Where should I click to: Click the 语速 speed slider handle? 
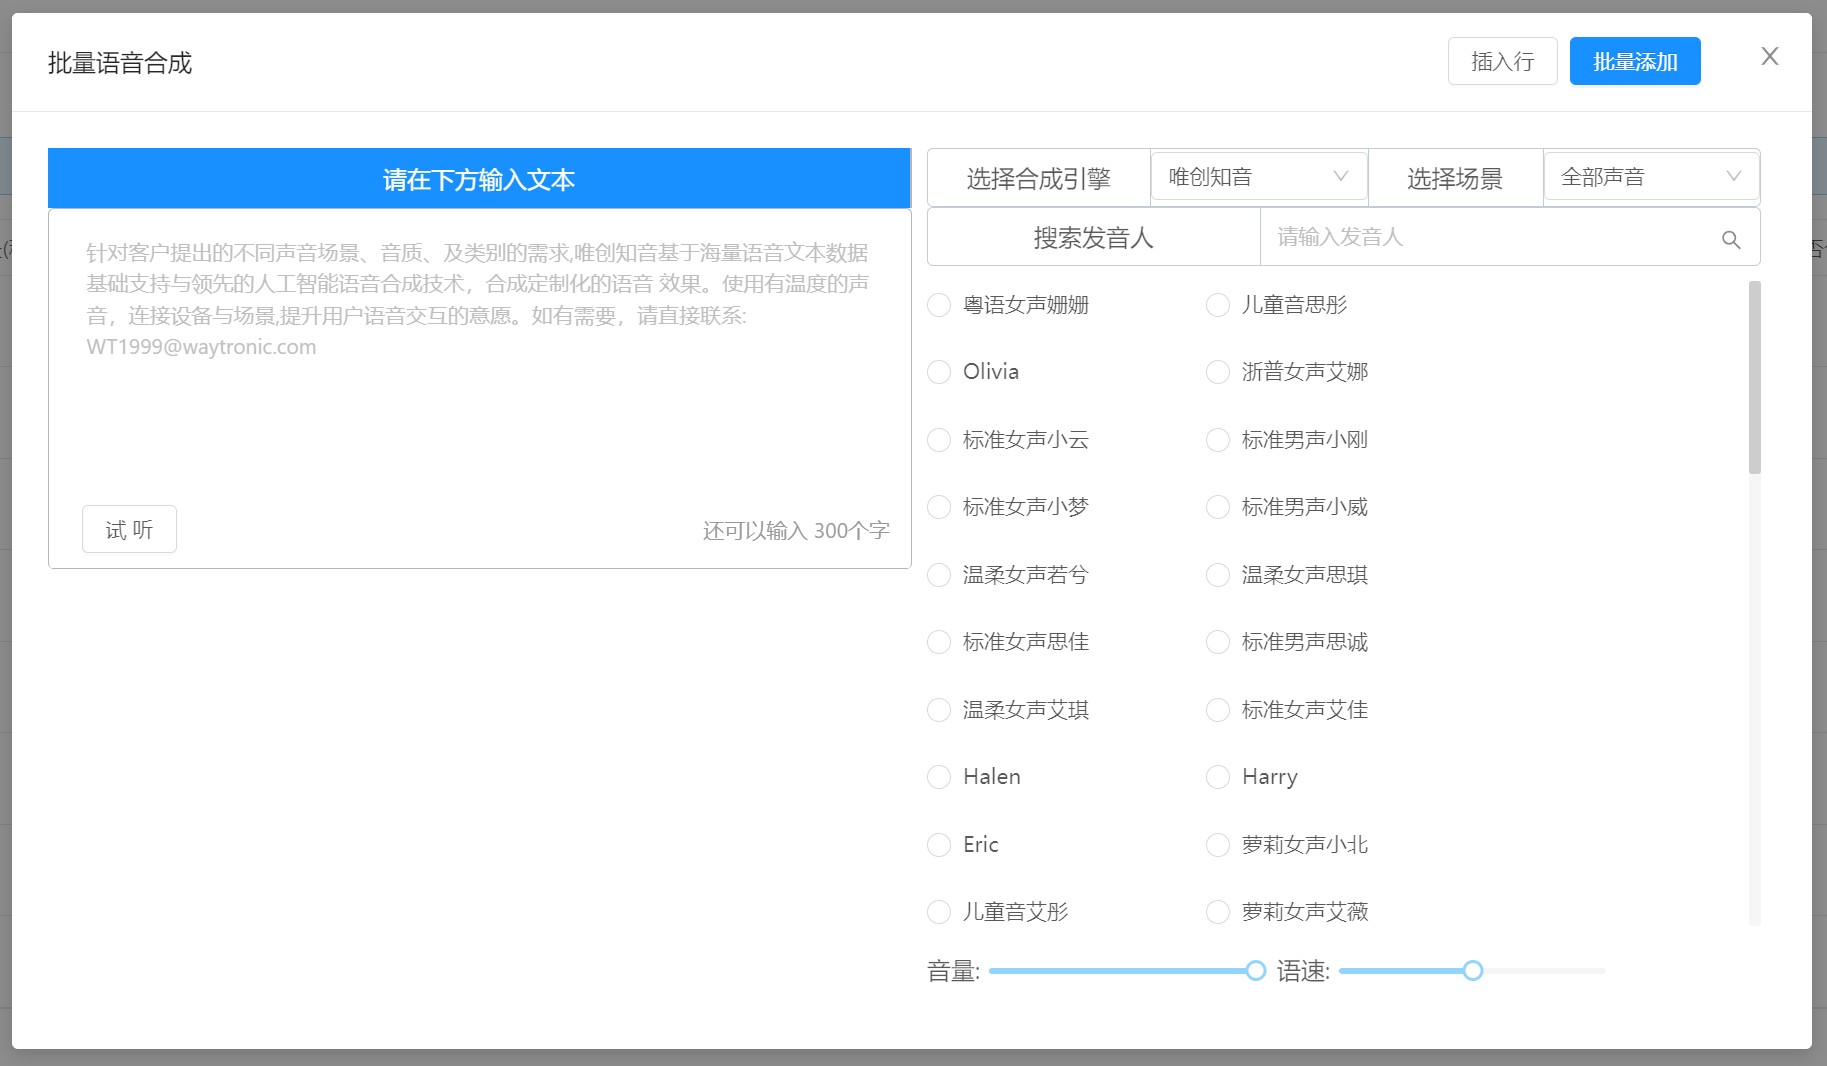[1472, 970]
